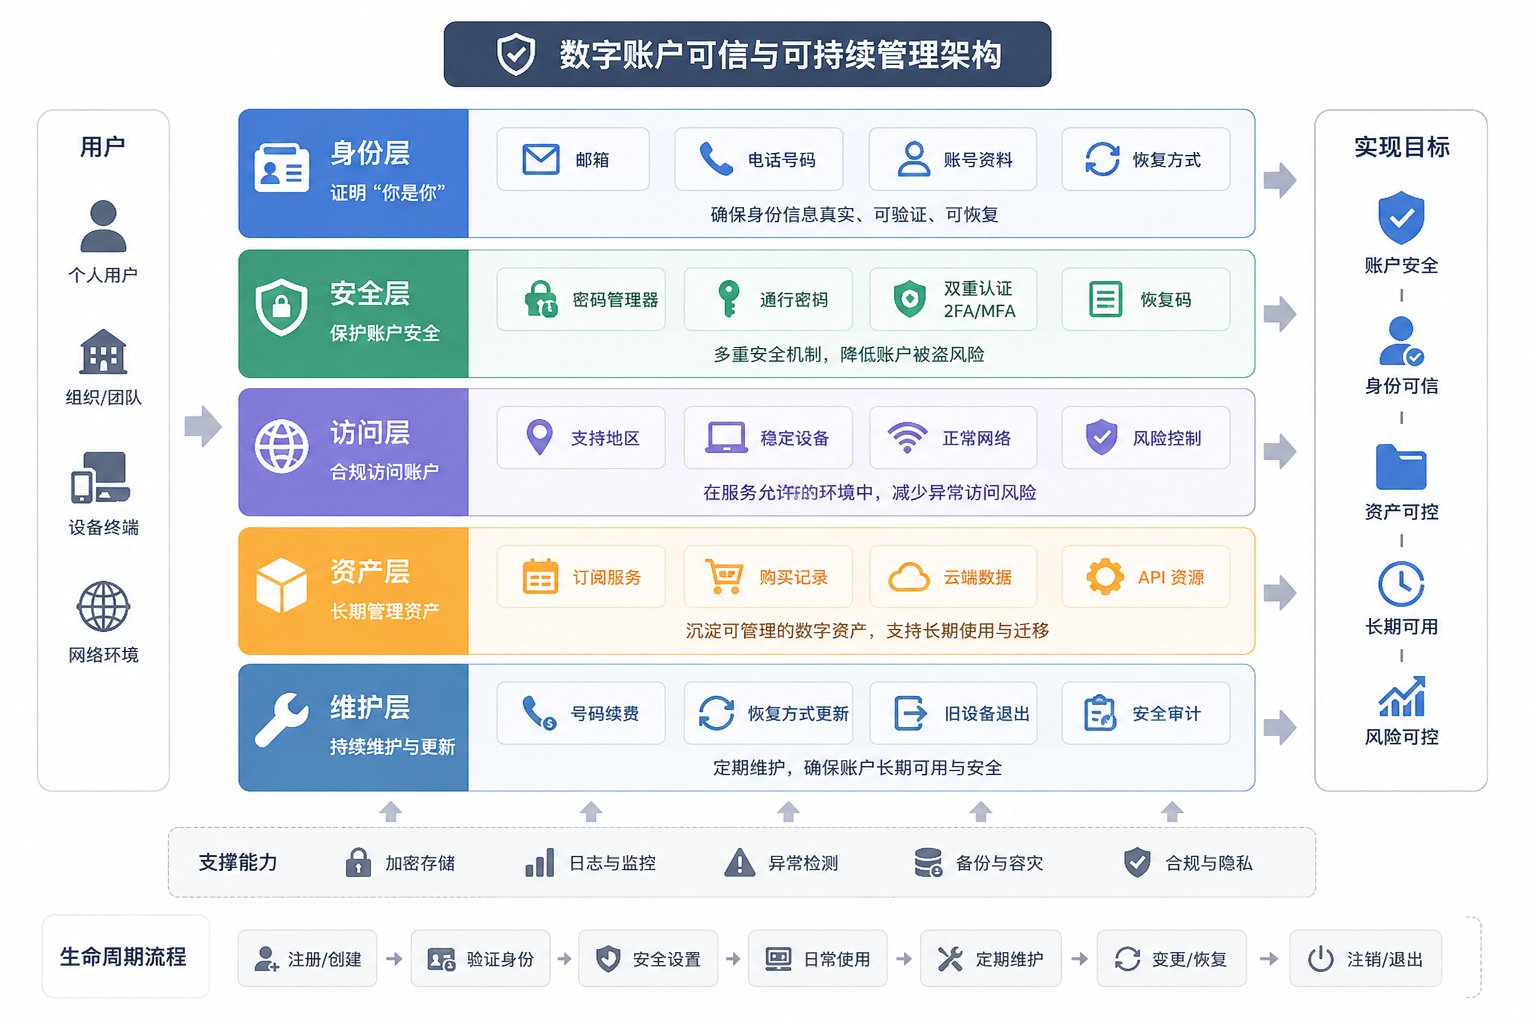Click the 号码续费 phone icon
This screenshot has height=1024, width=1536.
click(x=539, y=713)
